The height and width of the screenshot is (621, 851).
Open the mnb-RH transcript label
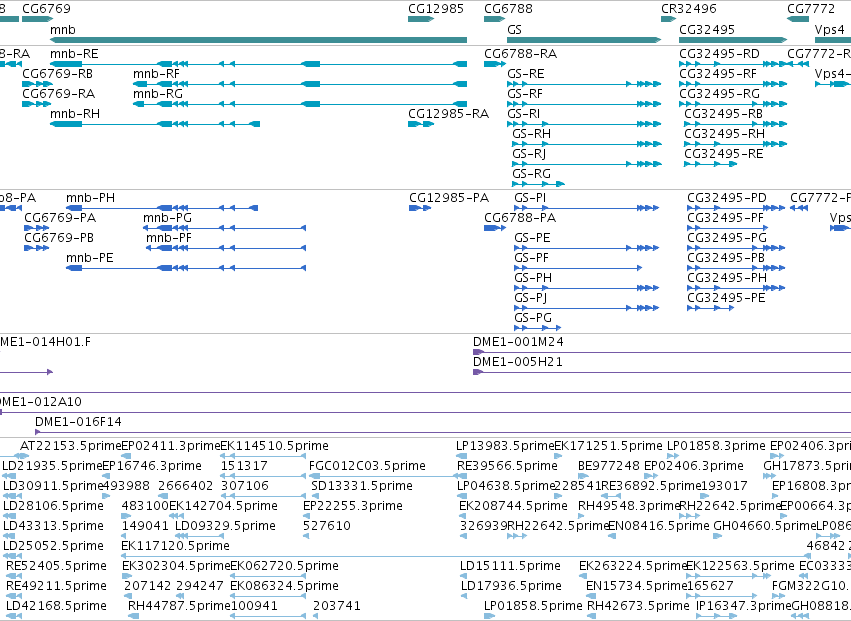(x=75, y=114)
